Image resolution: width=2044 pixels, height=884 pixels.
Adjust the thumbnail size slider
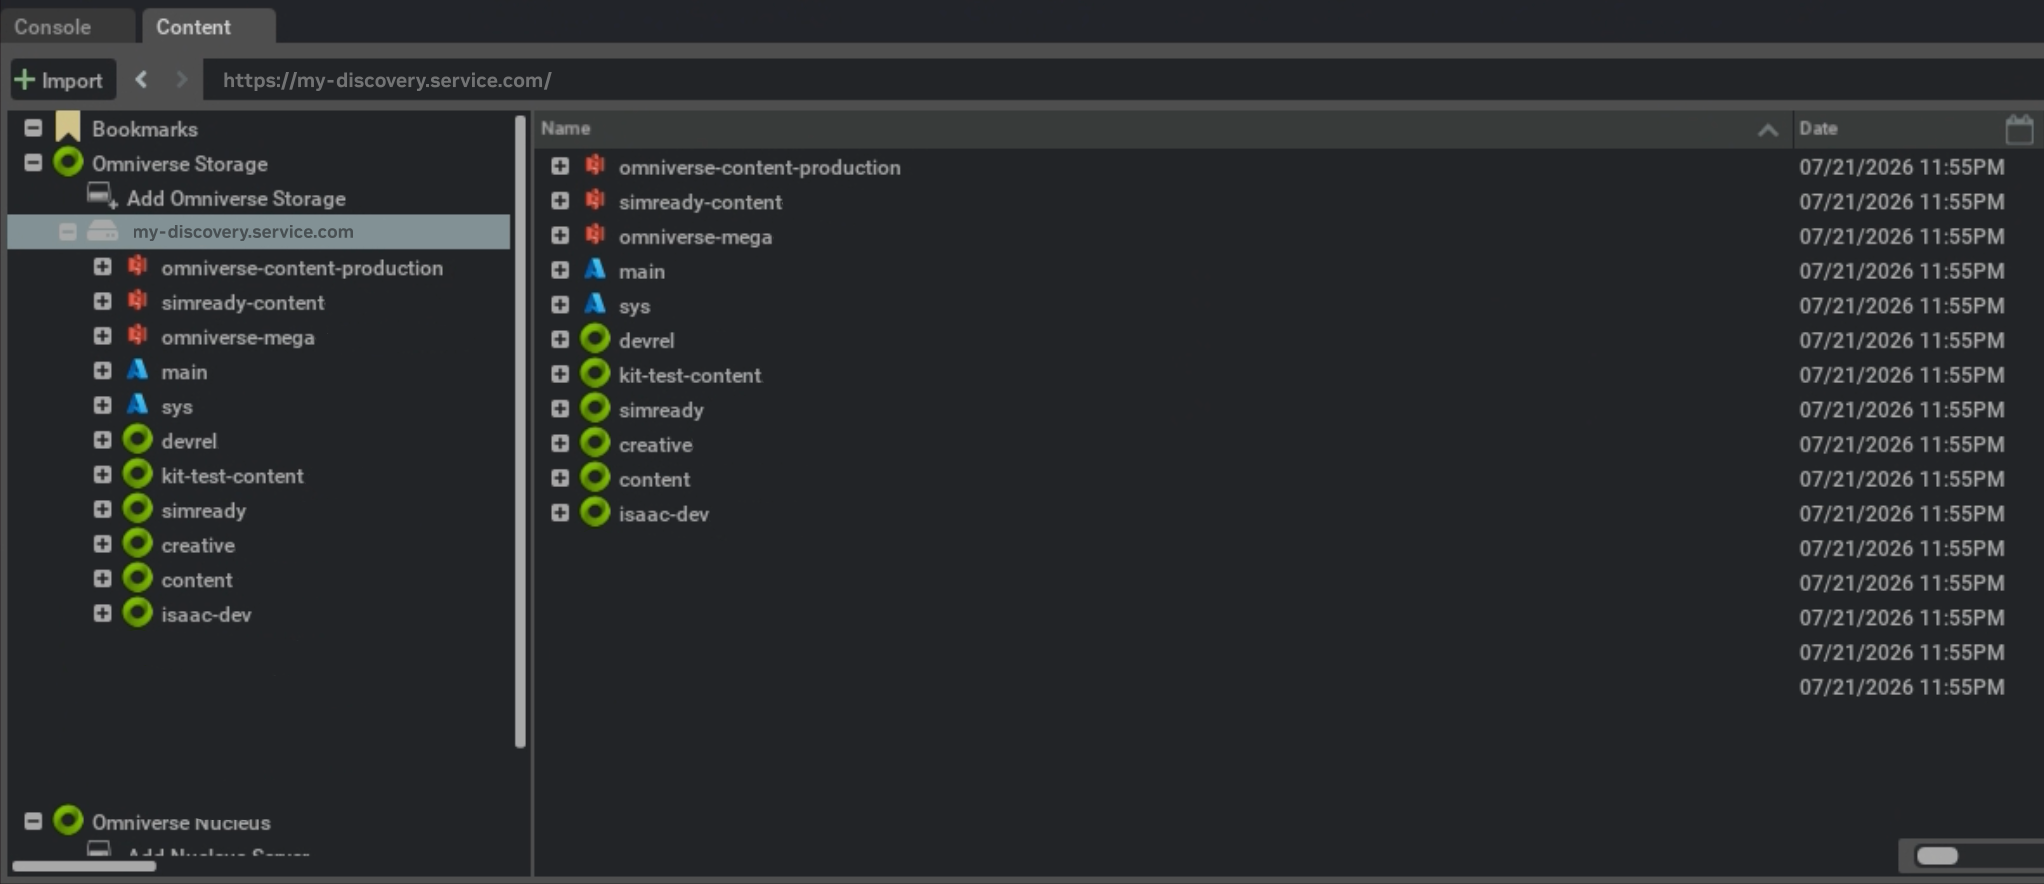[x=1937, y=855]
